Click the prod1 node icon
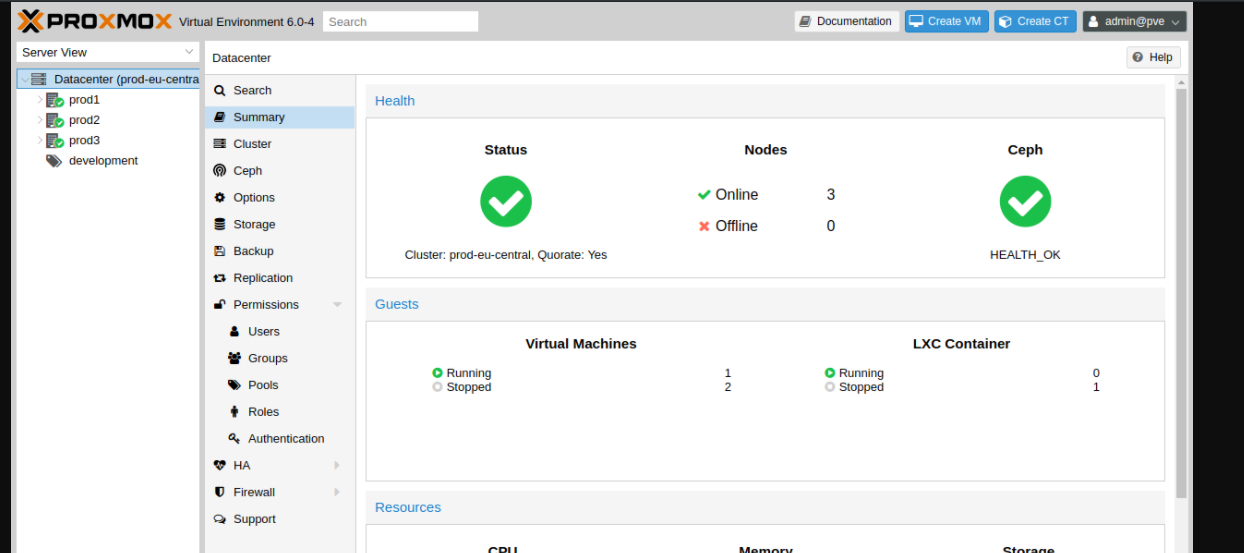1244x553 pixels. [x=55, y=100]
